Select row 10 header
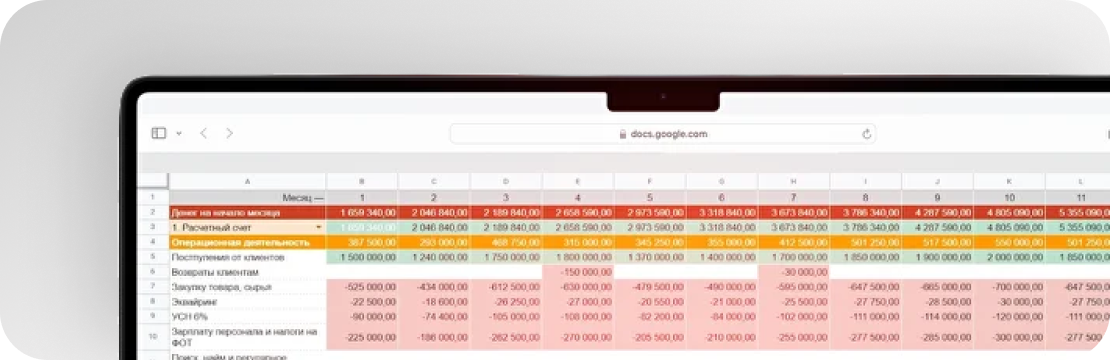 (153, 337)
